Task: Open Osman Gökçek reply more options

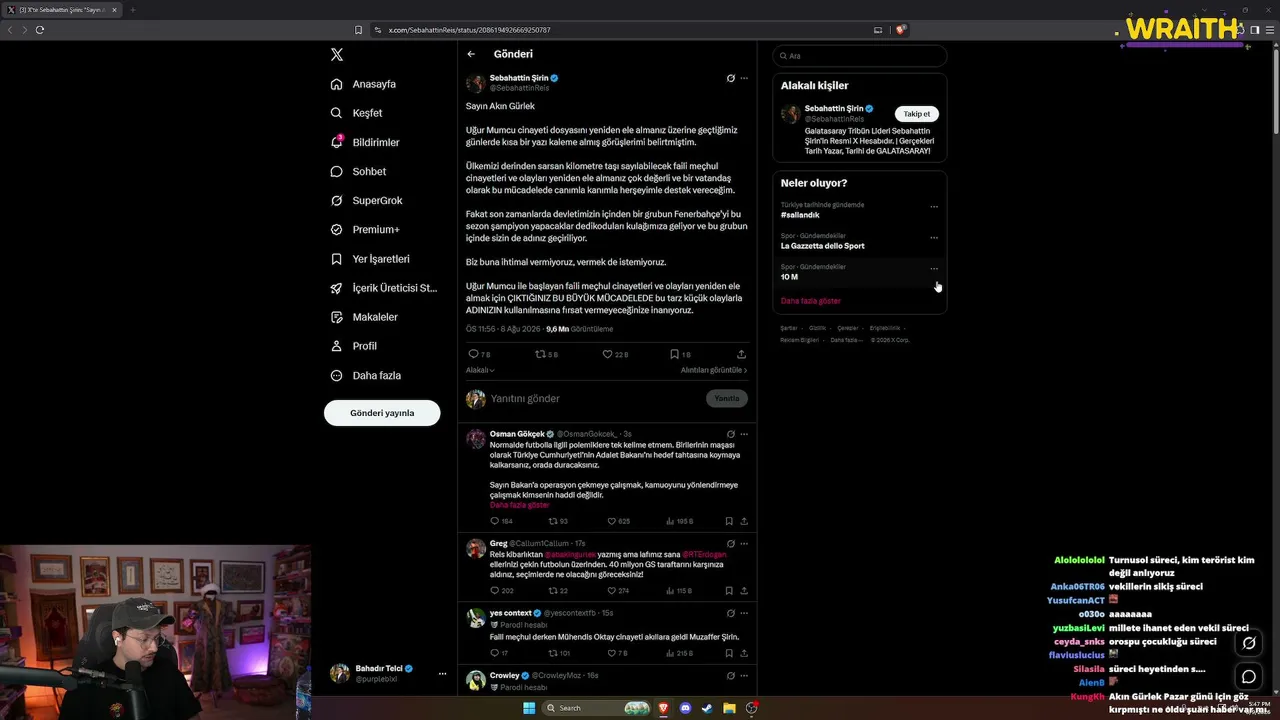Action: pyautogui.click(x=744, y=434)
